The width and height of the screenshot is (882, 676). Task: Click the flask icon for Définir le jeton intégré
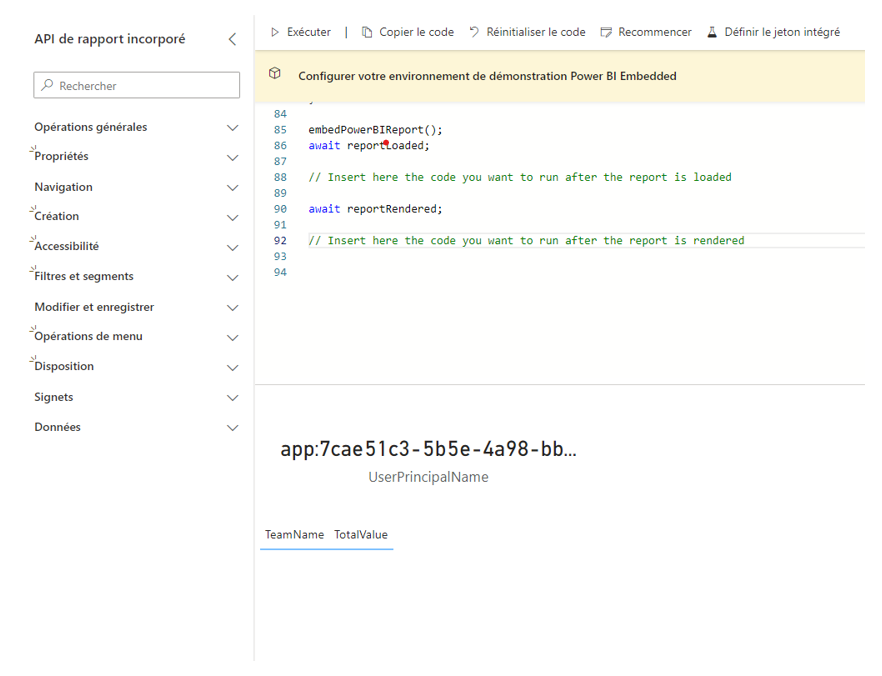tap(712, 32)
